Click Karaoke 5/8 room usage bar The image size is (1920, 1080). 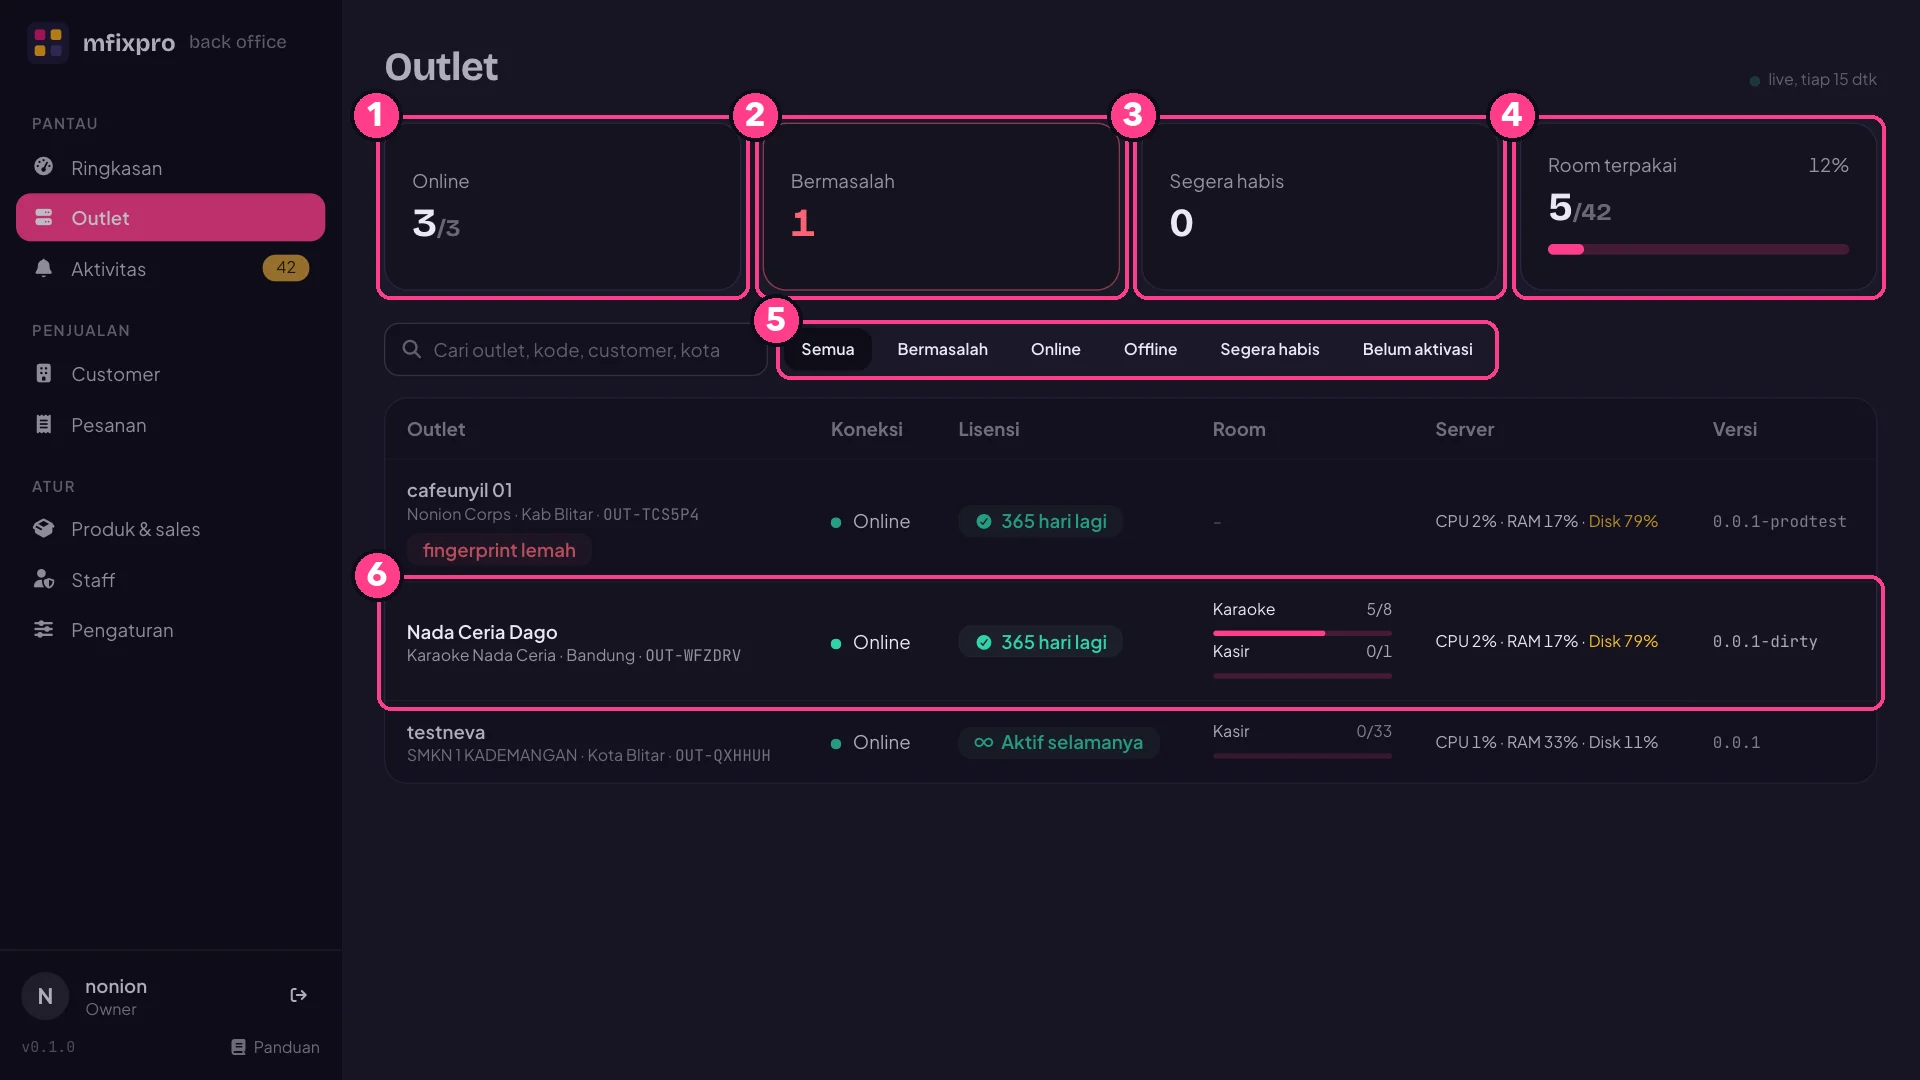(1302, 633)
